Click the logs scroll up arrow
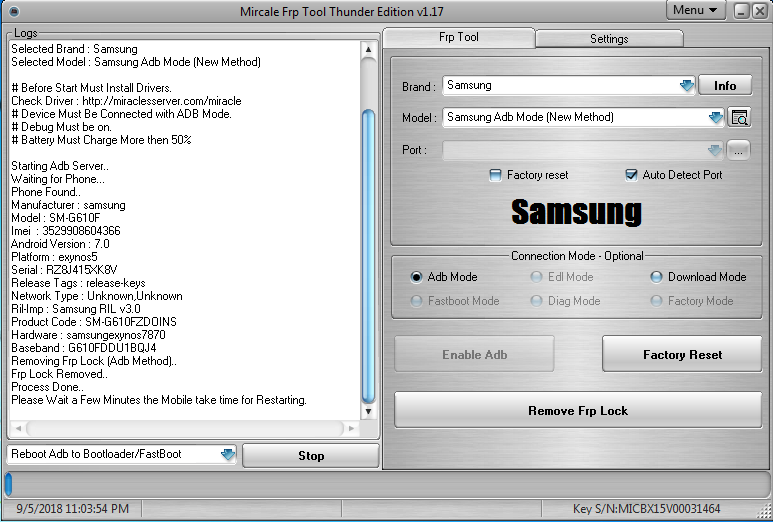 click(368, 49)
